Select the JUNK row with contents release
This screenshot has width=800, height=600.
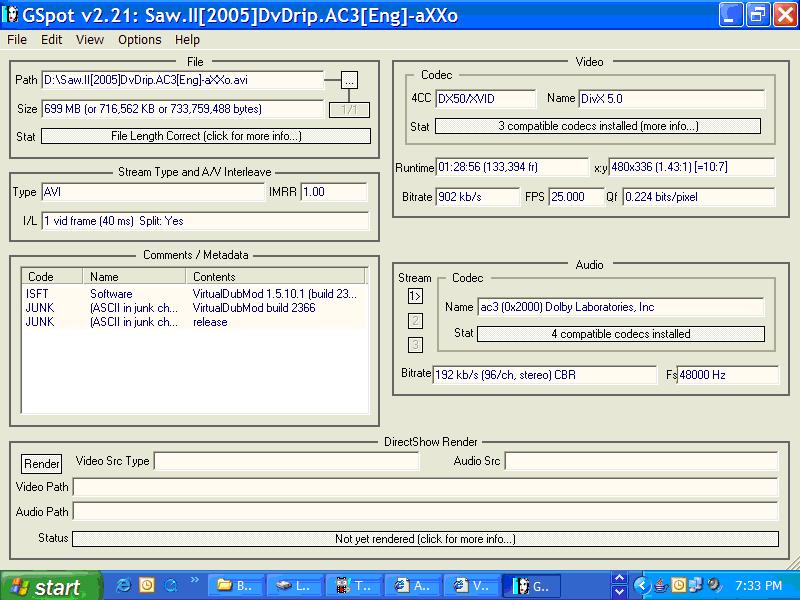click(x=194, y=322)
